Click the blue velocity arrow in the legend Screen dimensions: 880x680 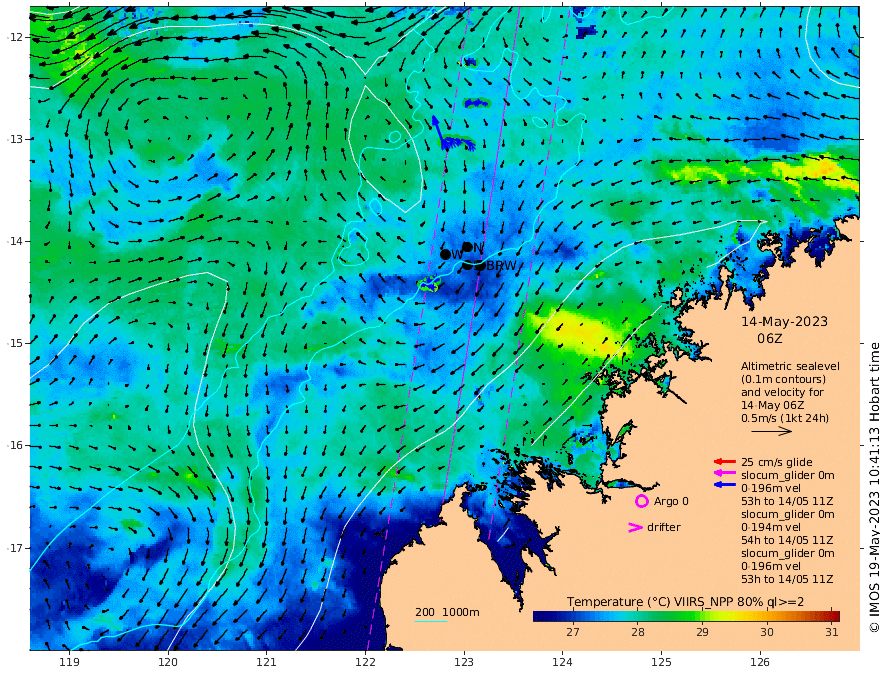tap(725, 484)
